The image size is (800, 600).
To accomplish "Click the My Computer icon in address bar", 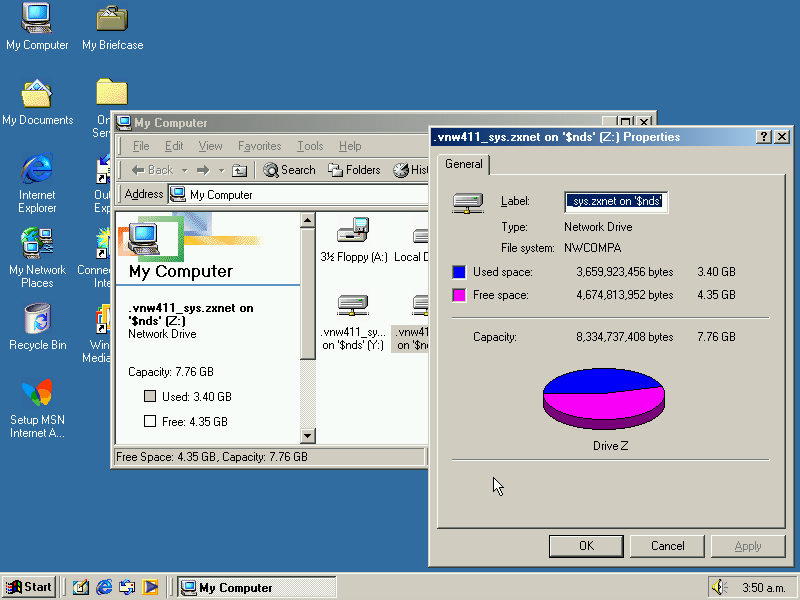I will tap(178, 194).
